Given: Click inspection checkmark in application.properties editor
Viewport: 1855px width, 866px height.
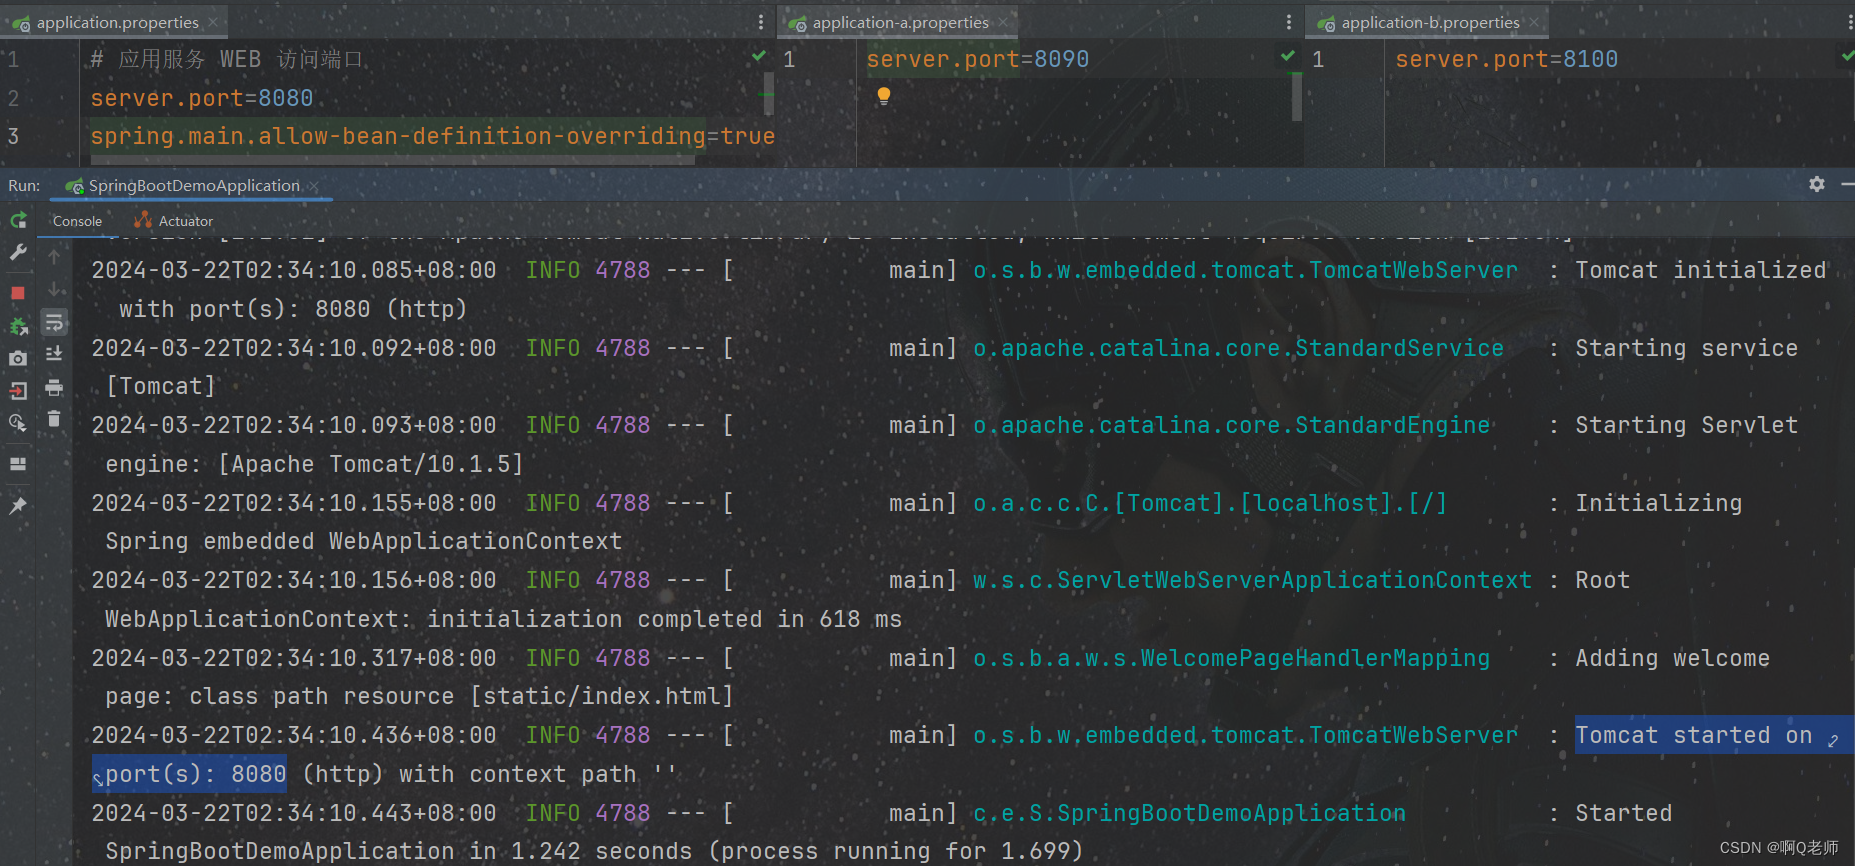Looking at the screenshot, I should [x=759, y=56].
